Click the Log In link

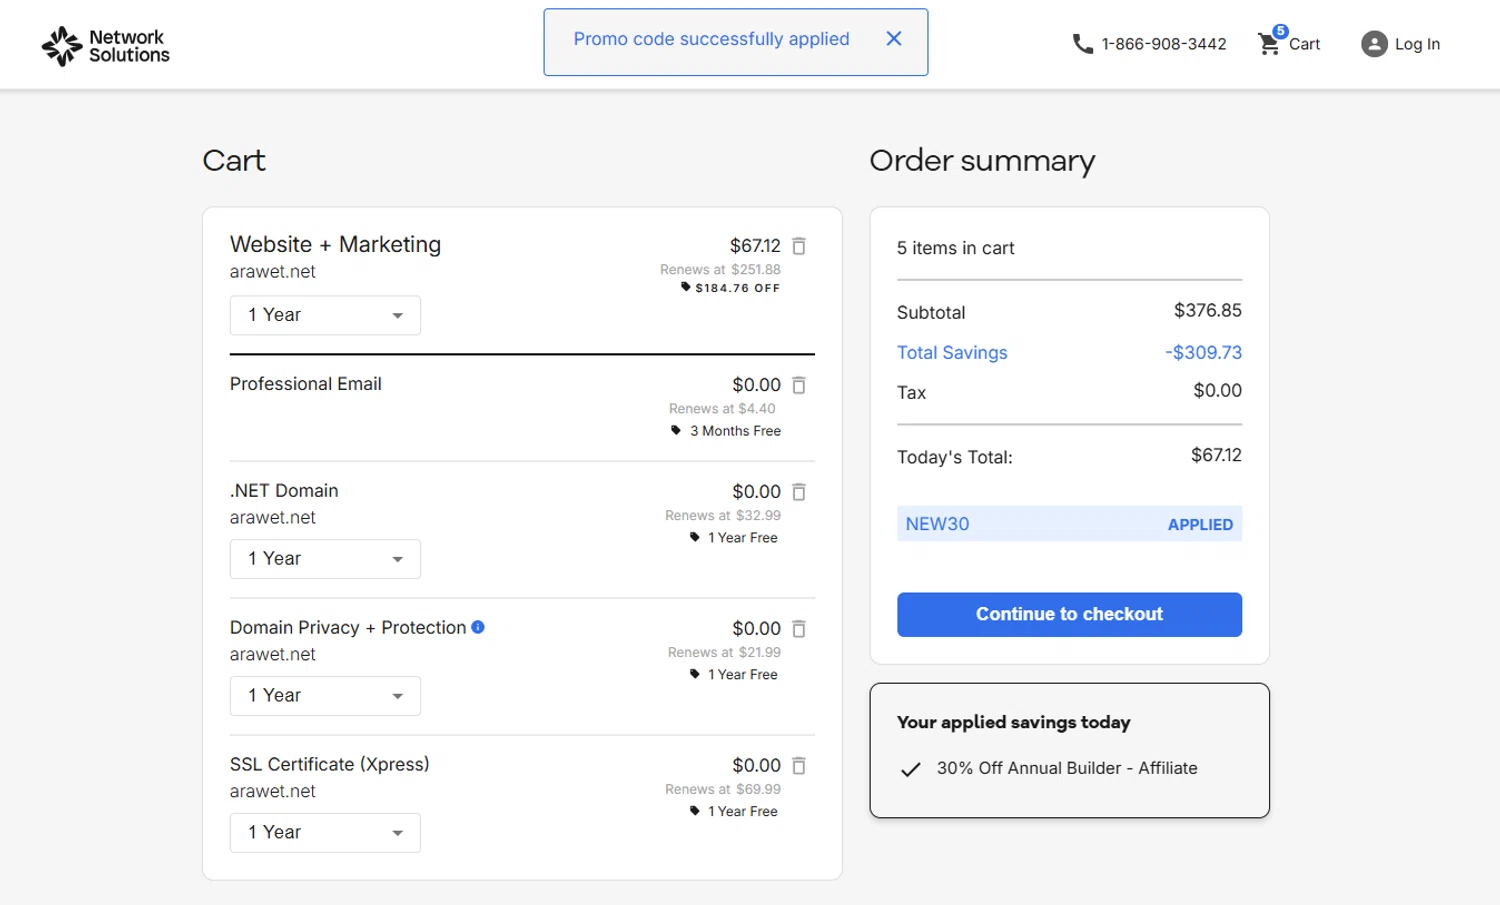coord(1417,44)
